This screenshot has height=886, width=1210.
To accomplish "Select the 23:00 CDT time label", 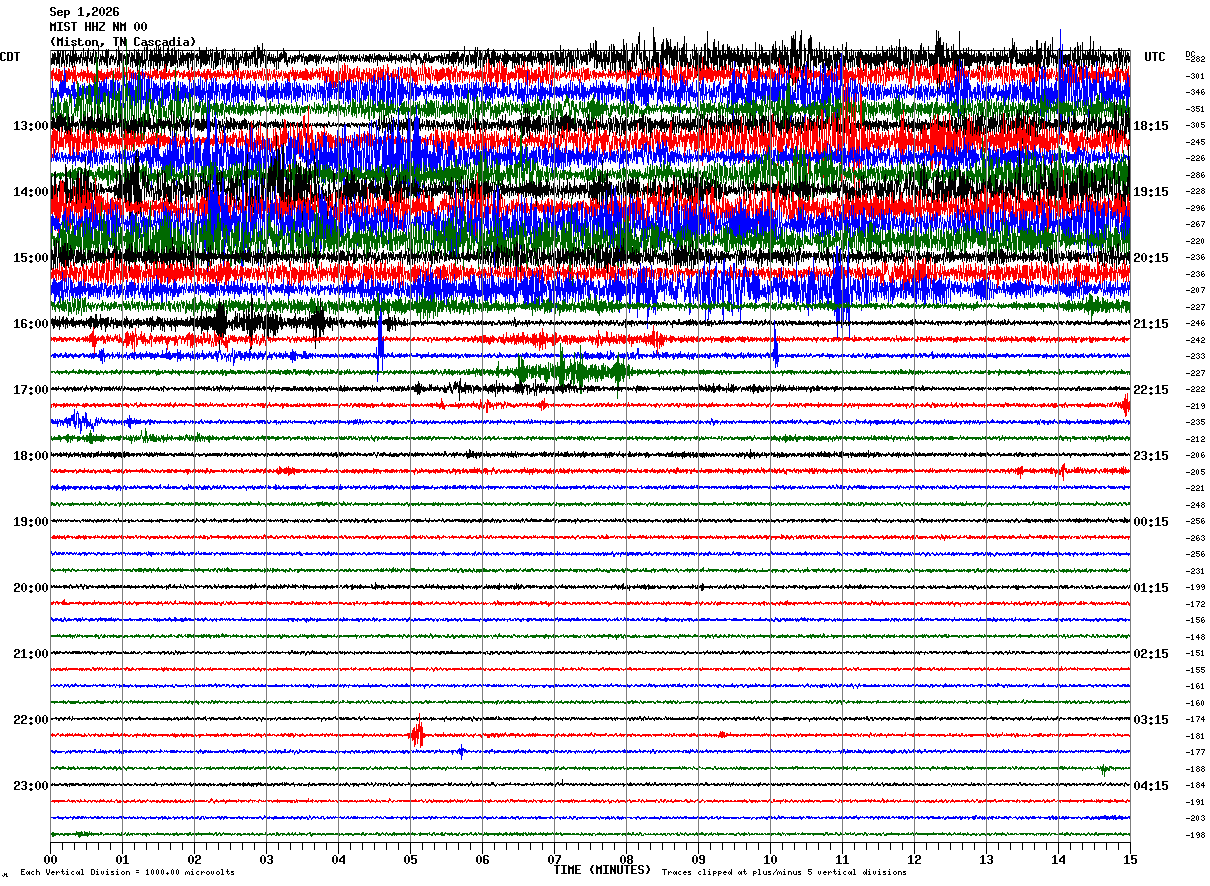I will pos(30,785).
